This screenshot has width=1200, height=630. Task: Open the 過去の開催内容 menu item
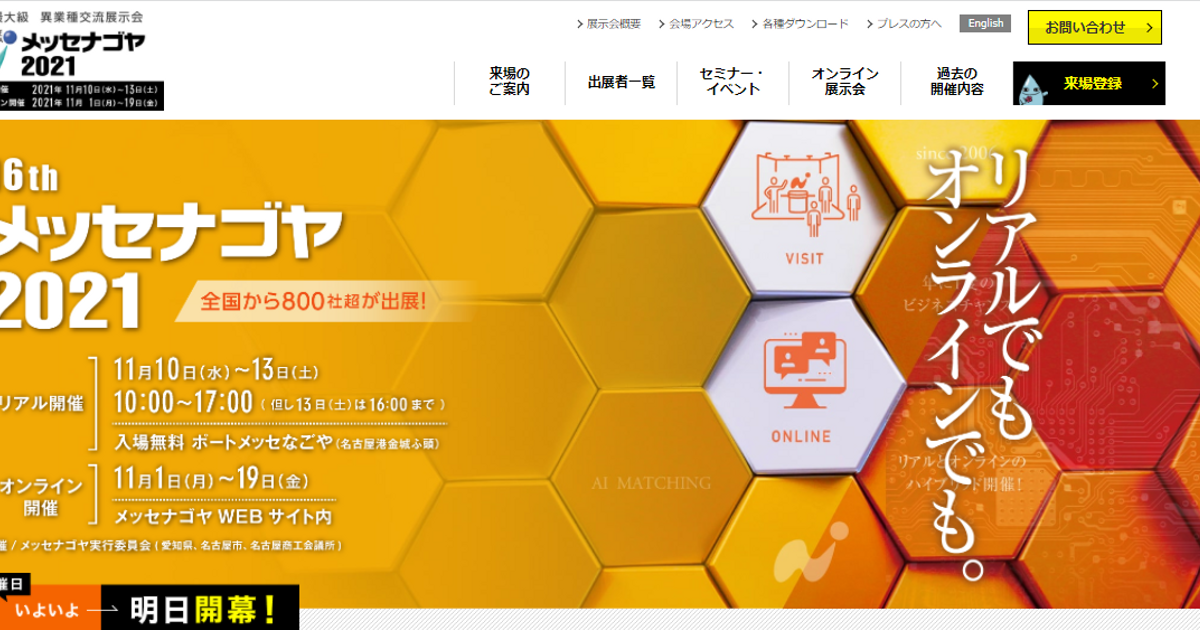coord(957,81)
